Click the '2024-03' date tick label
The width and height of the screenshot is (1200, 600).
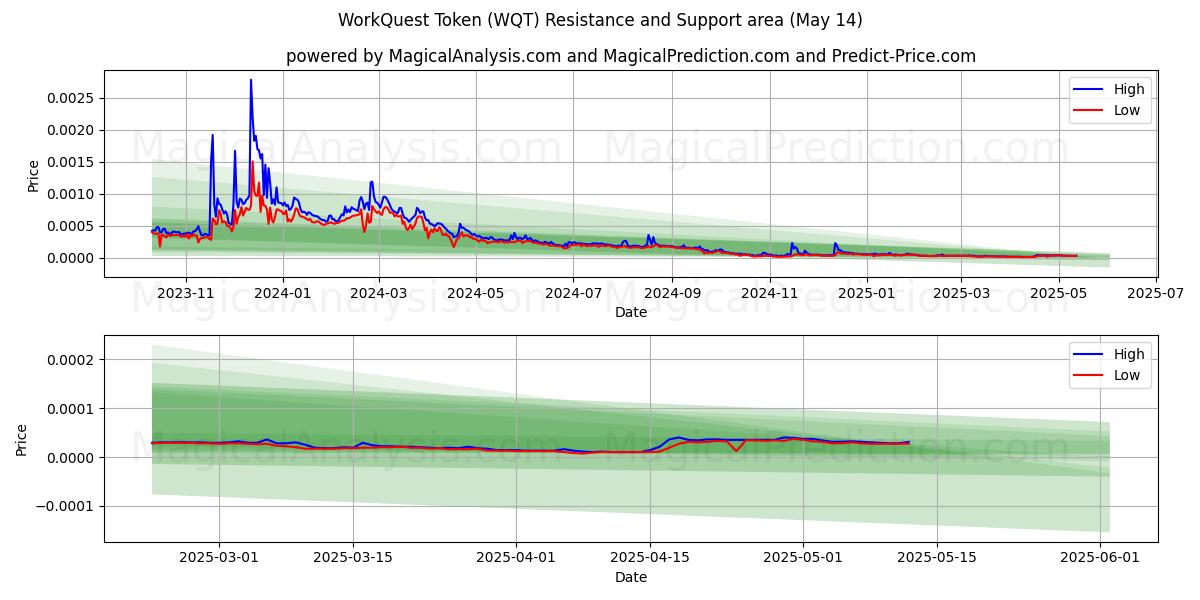[379, 293]
